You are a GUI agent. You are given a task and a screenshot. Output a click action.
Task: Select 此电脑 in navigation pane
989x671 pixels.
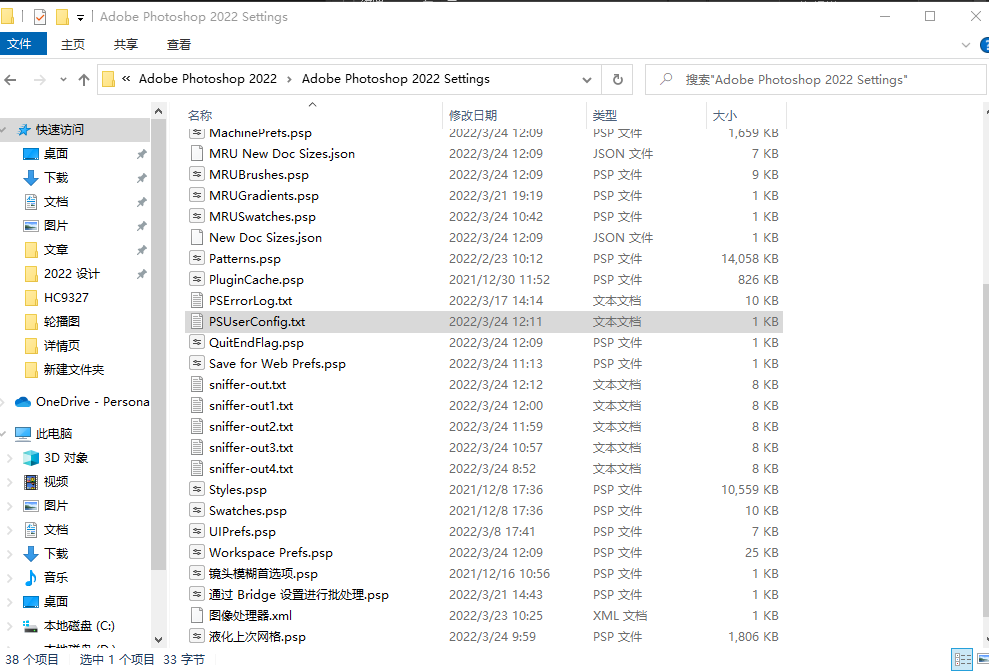click(54, 433)
